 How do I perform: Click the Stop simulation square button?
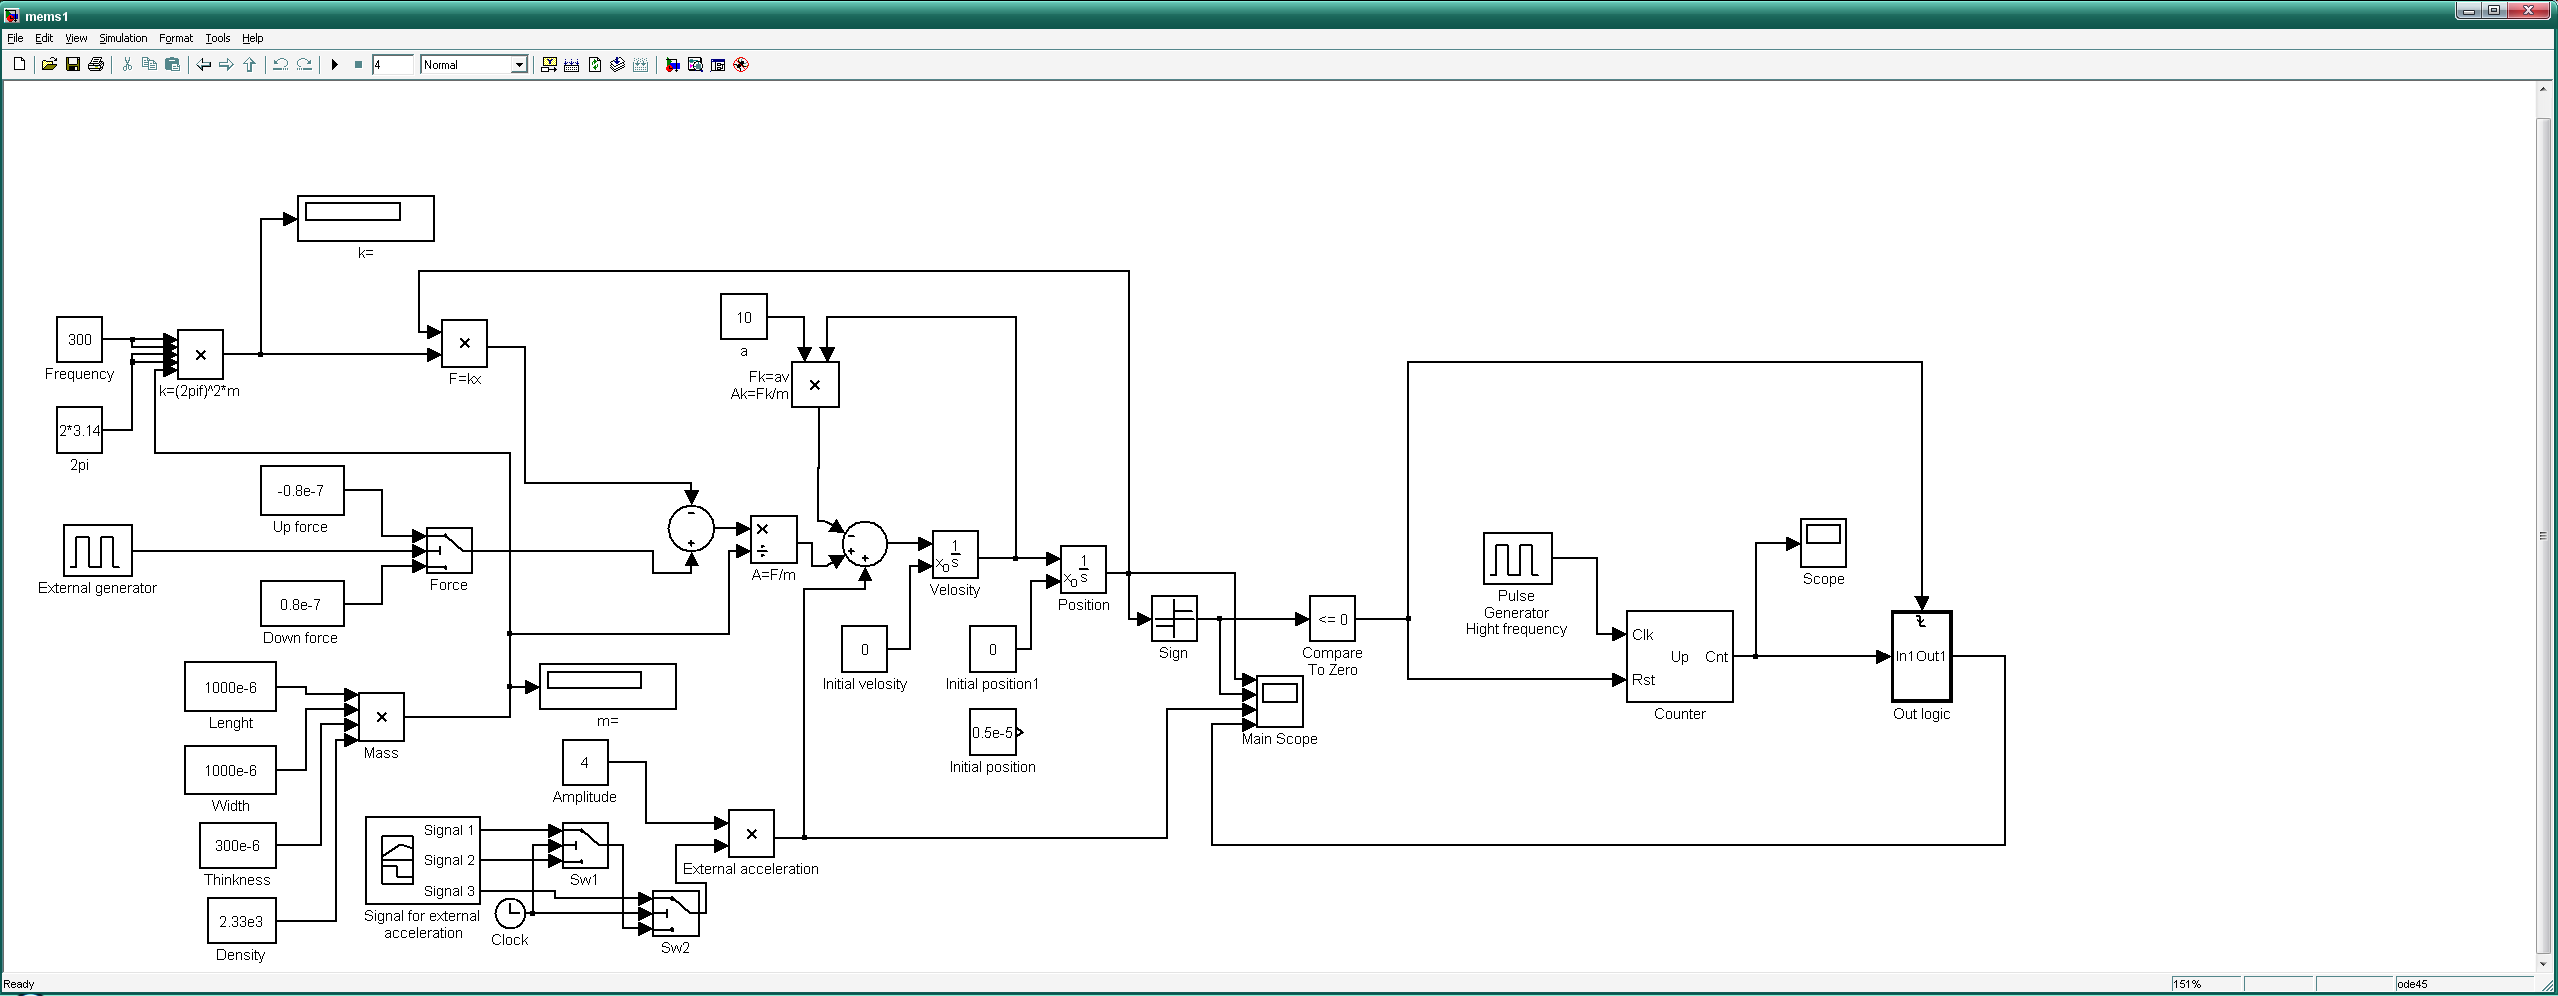(358, 65)
